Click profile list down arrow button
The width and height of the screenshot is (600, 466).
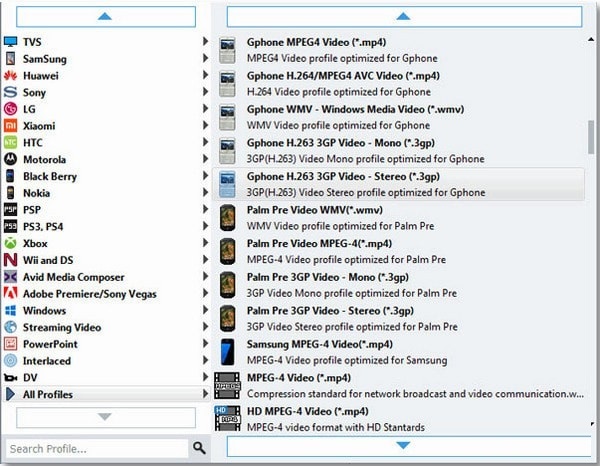click(408, 446)
